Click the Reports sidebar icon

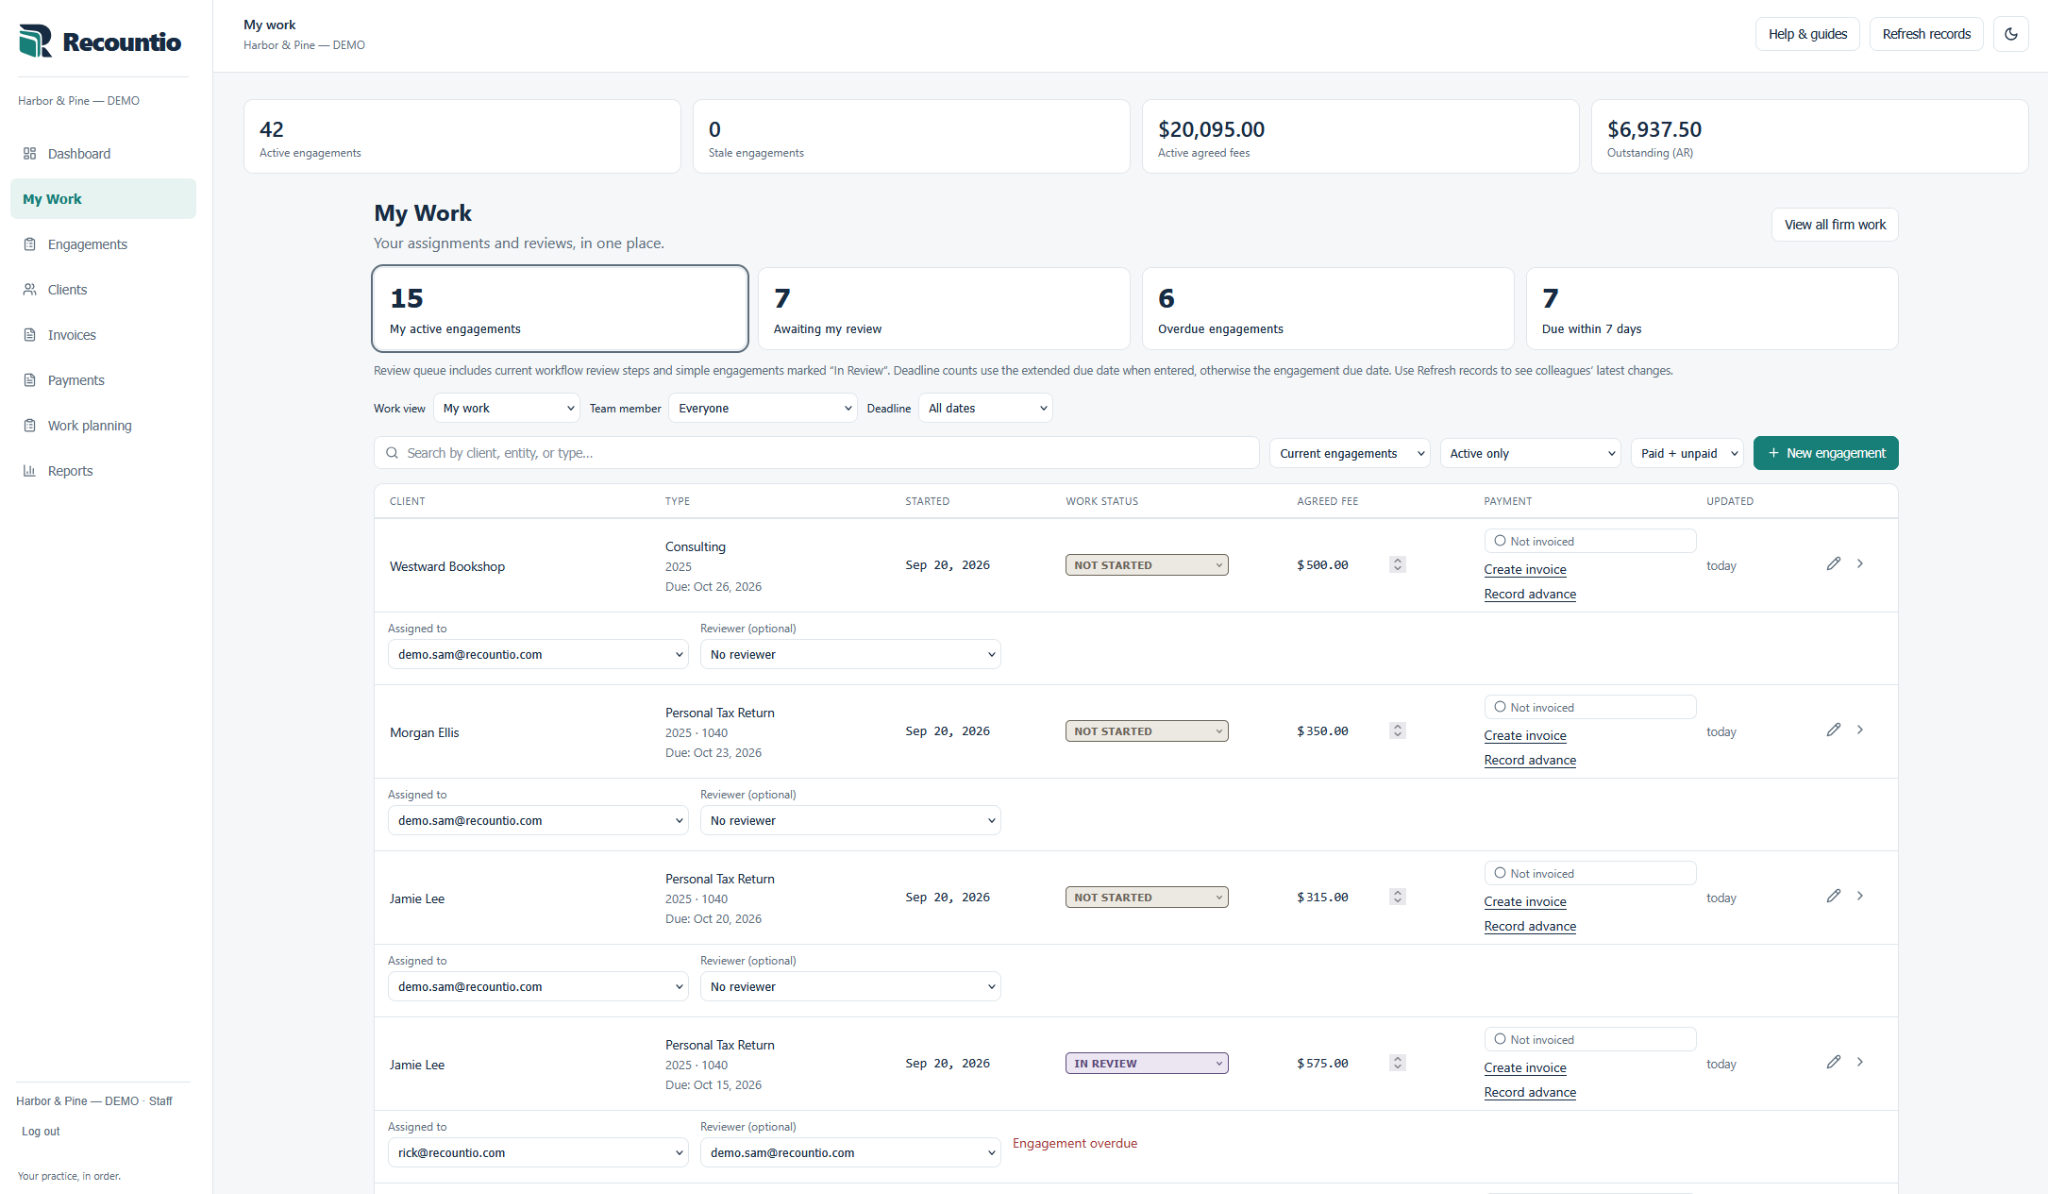[x=30, y=471]
